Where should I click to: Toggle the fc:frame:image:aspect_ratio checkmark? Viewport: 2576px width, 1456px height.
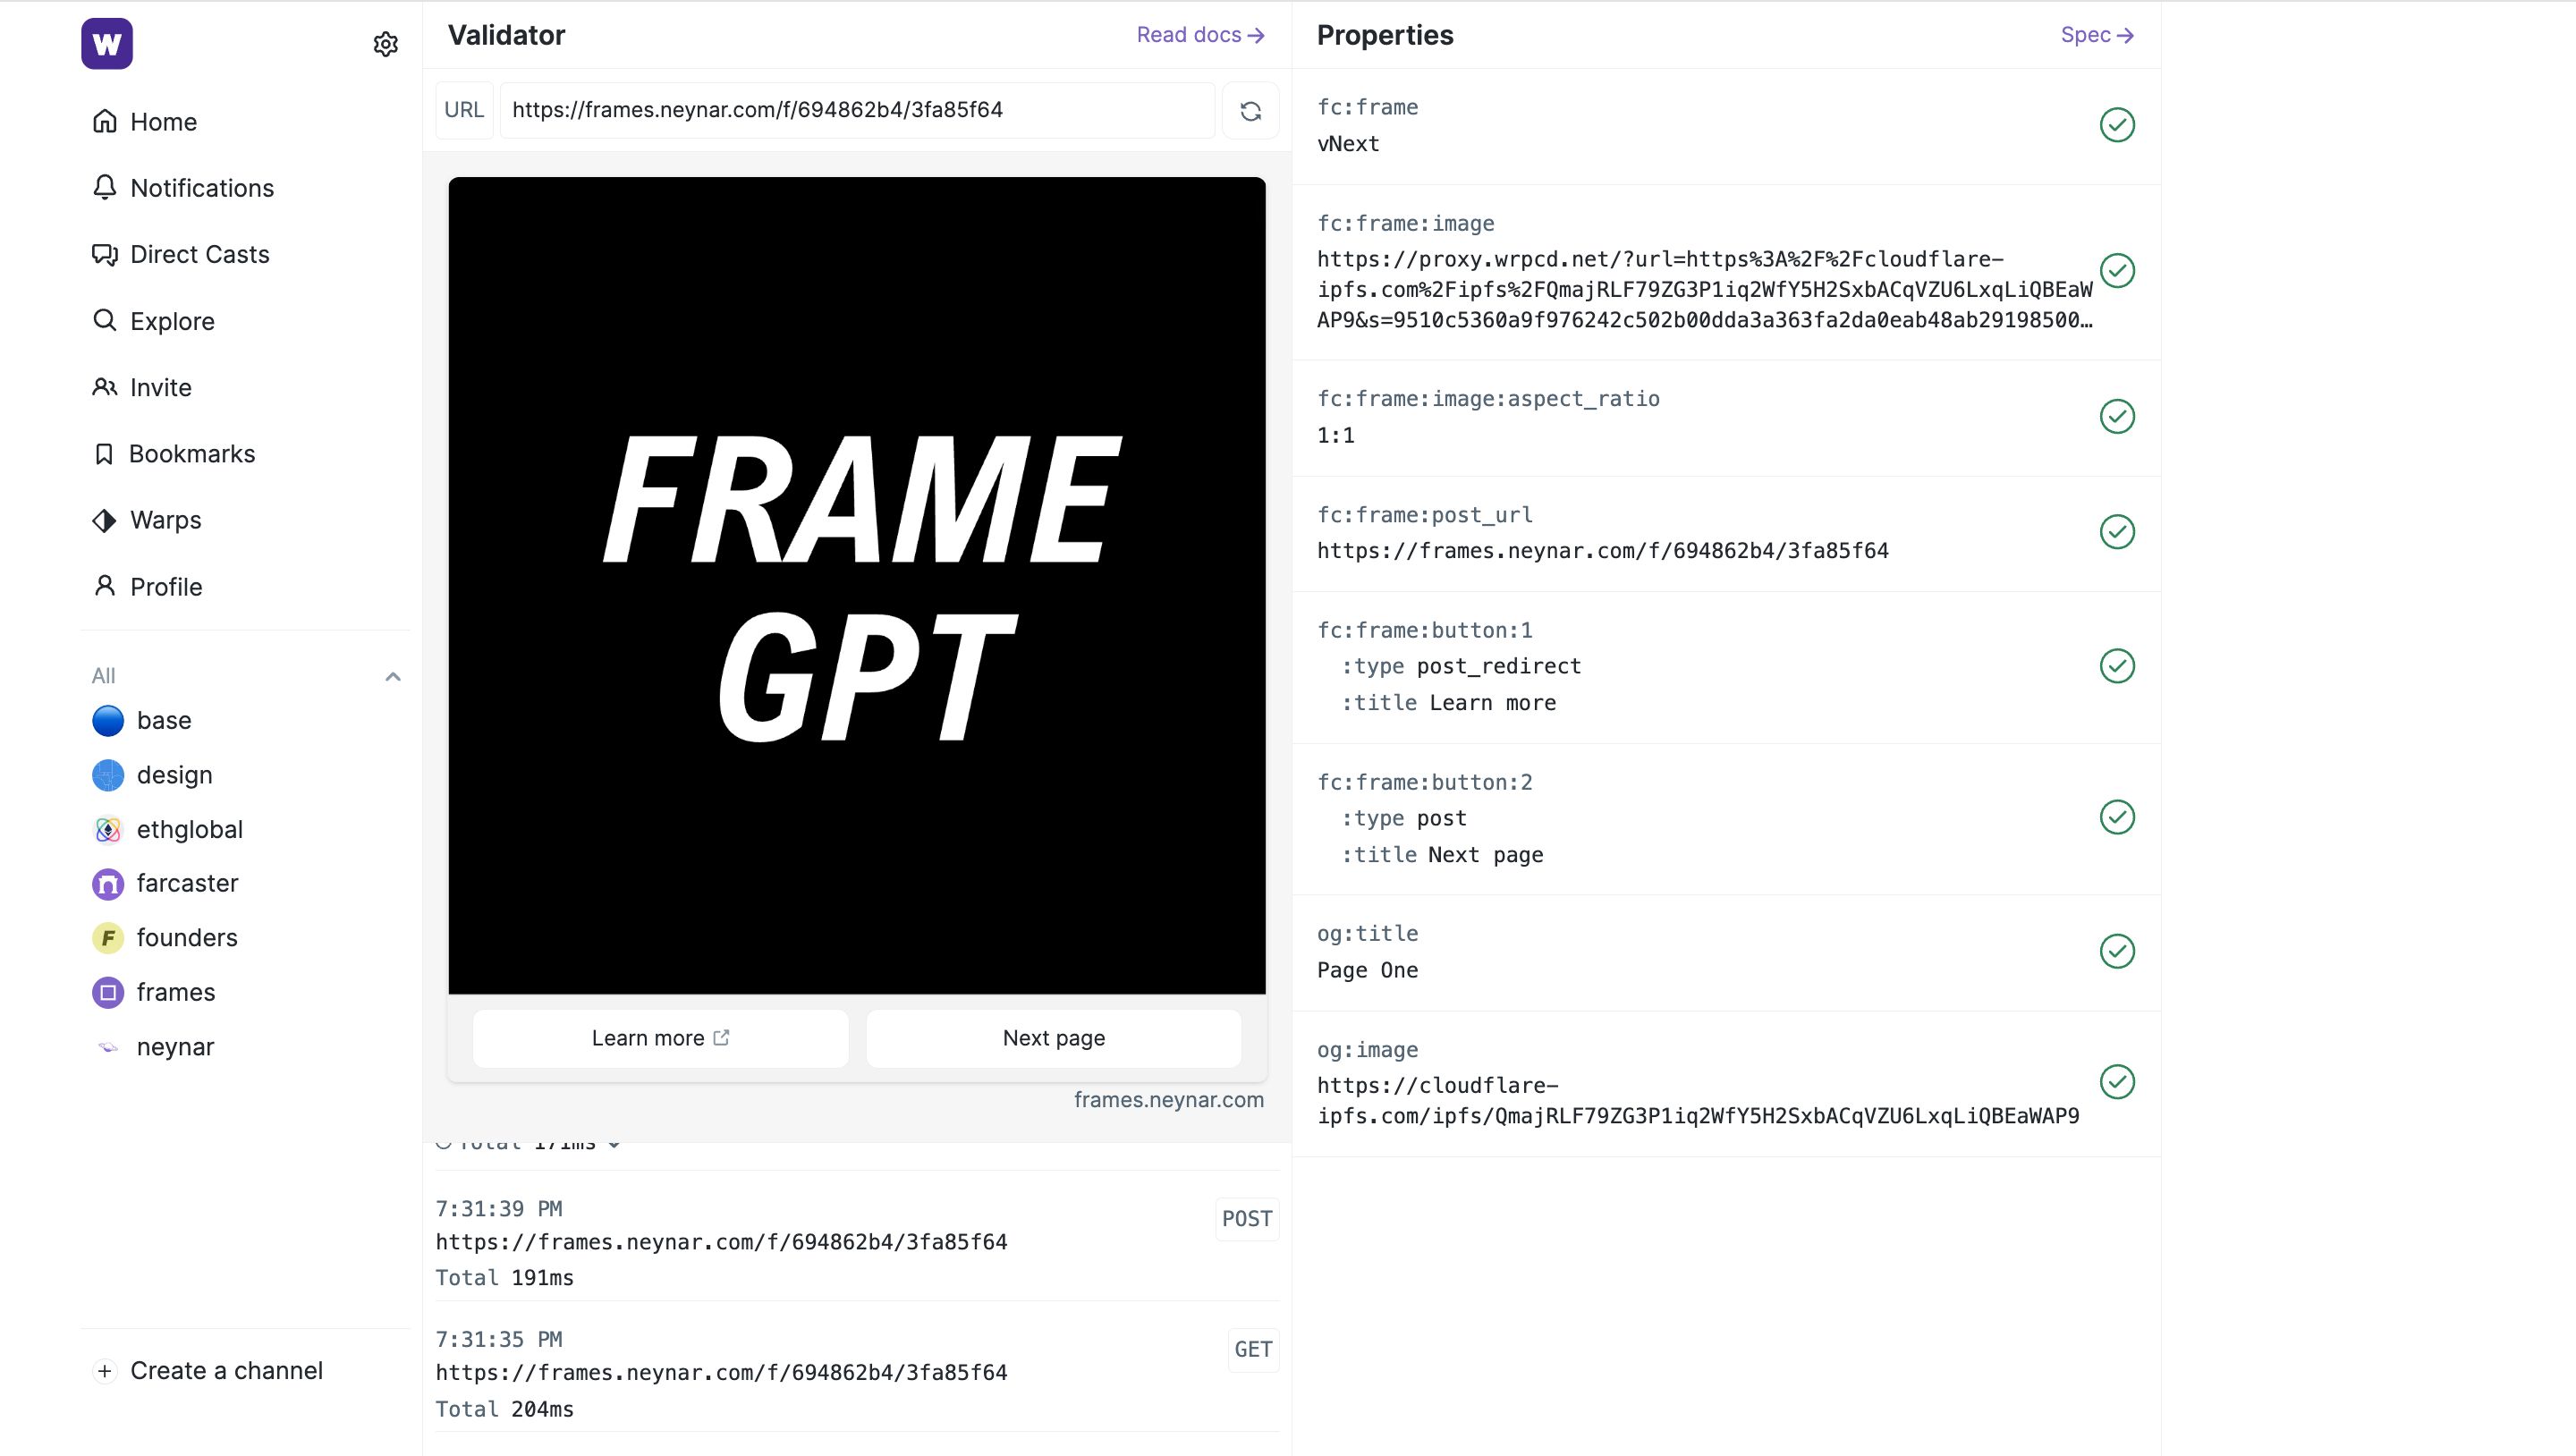(x=2118, y=416)
